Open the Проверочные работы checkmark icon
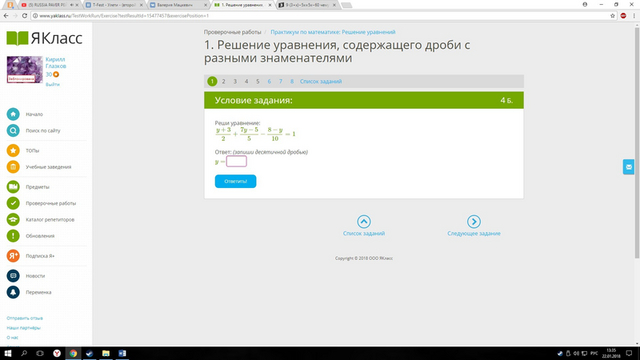 click(13, 203)
